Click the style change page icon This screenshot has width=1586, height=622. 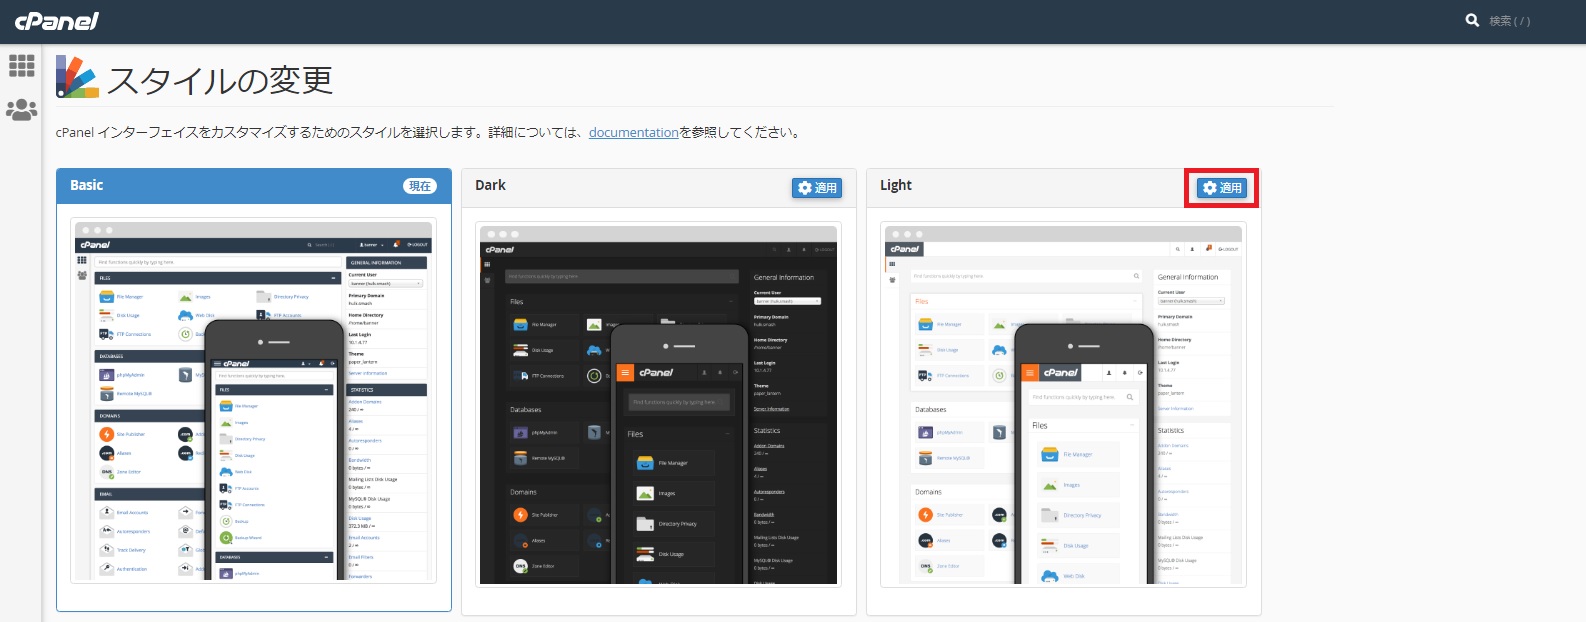(77, 77)
